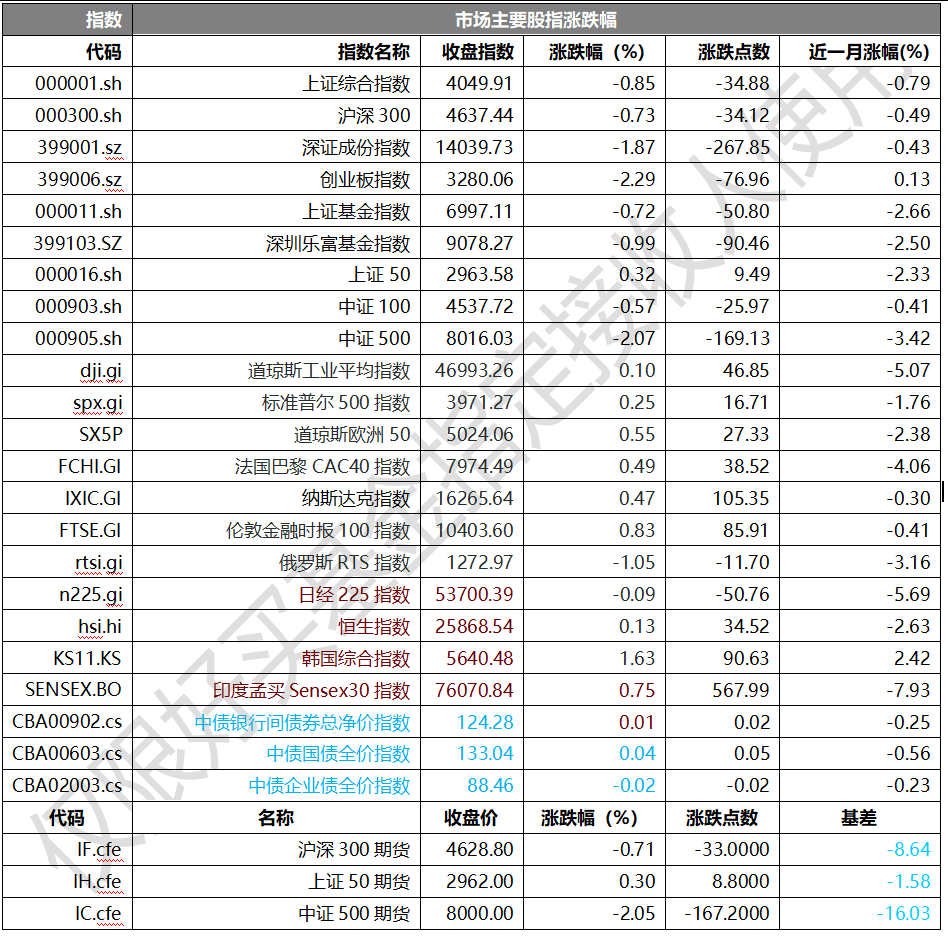Click the 000001.sh code cell
The image size is (948, 936).
tap(78, 84)
